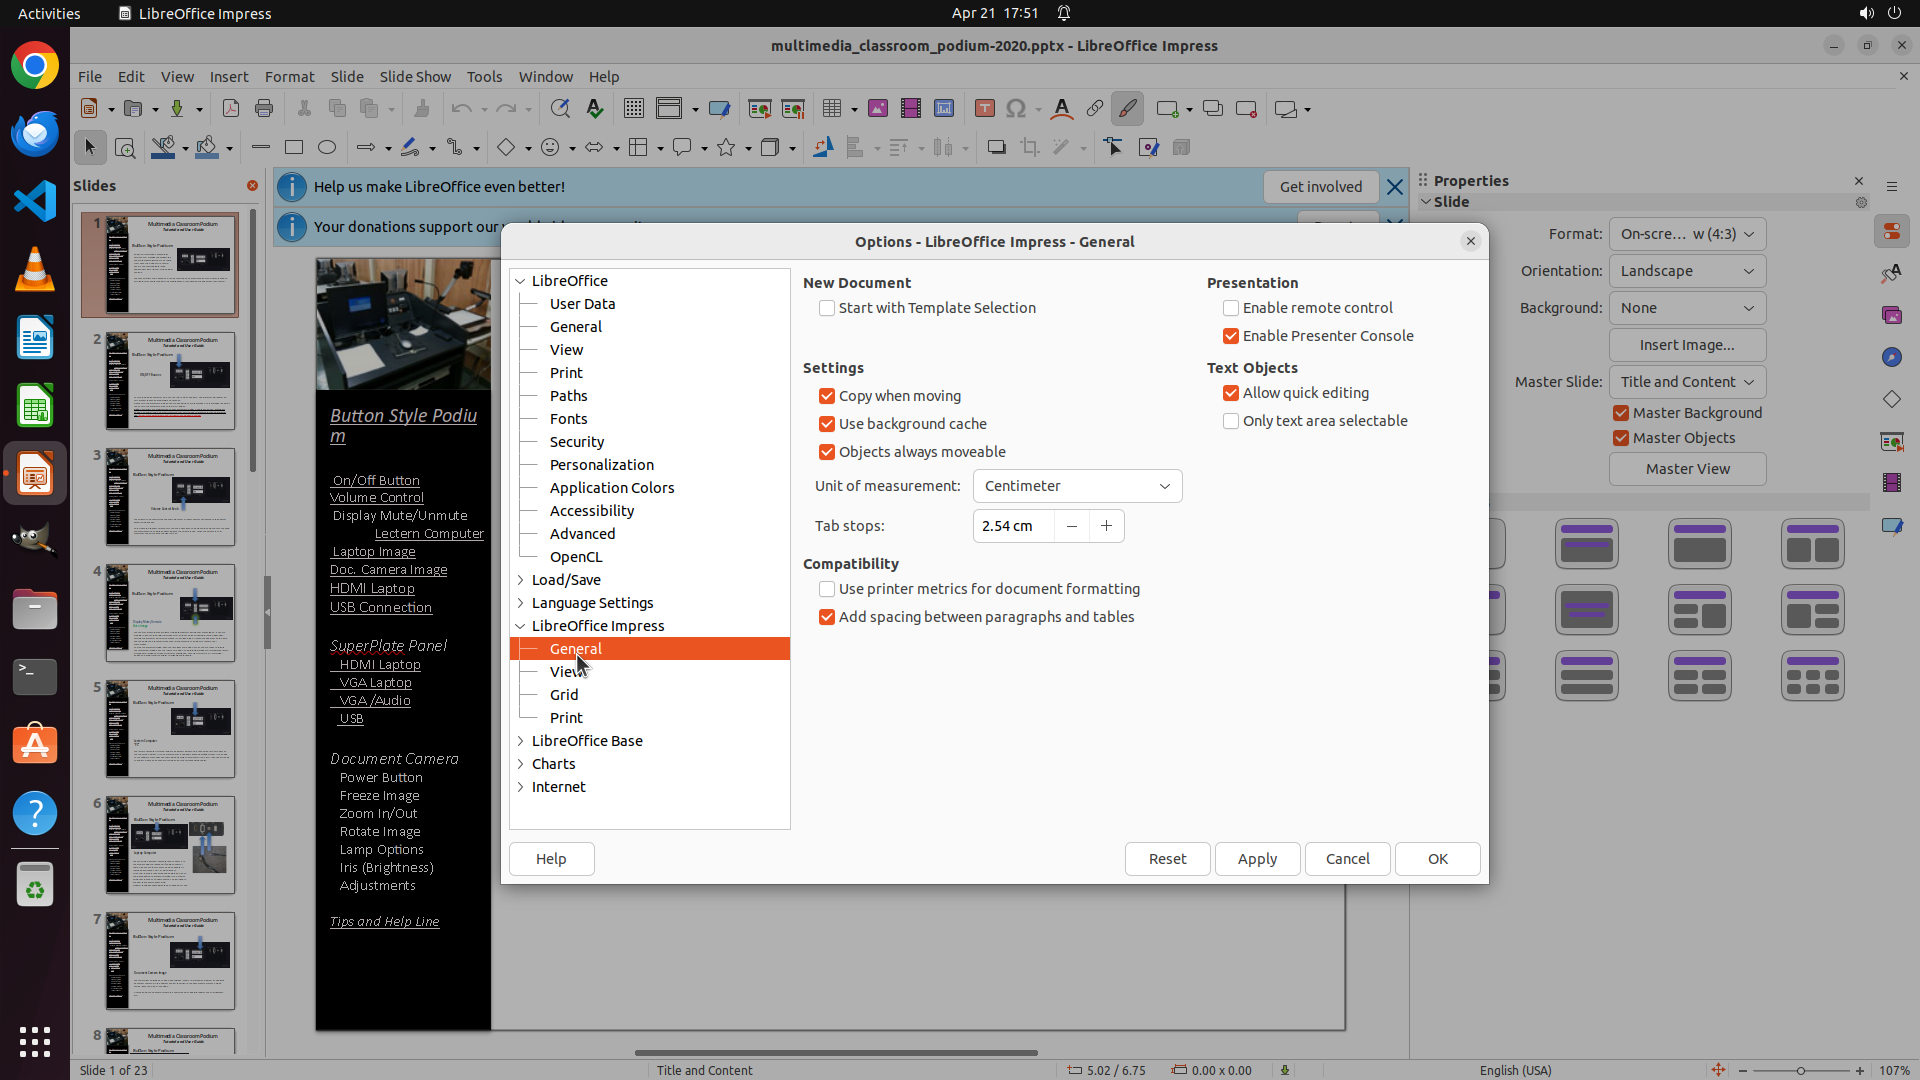Toggle the Display Grid toolbar icon
The image size is (1920, 1080).
point(633,109)
